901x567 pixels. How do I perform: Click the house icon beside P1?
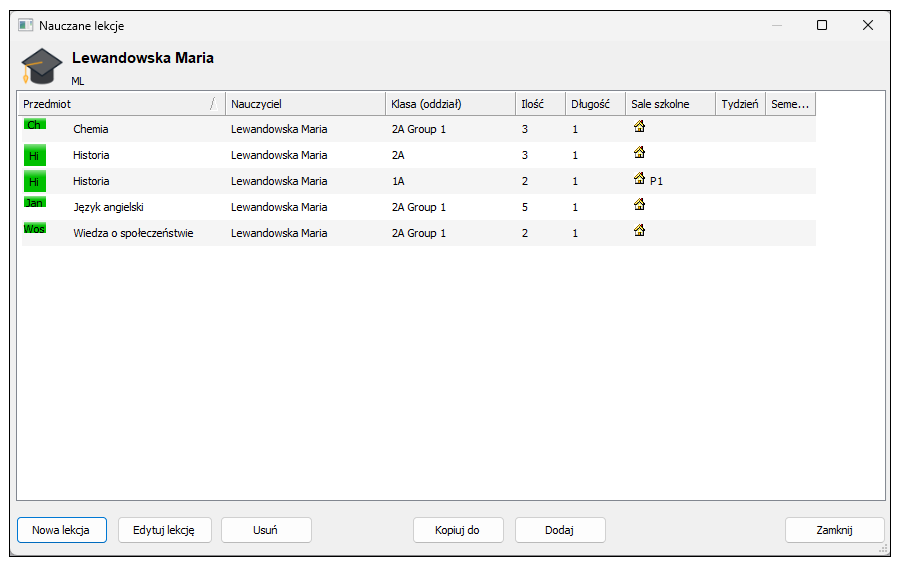click(639, 178)
